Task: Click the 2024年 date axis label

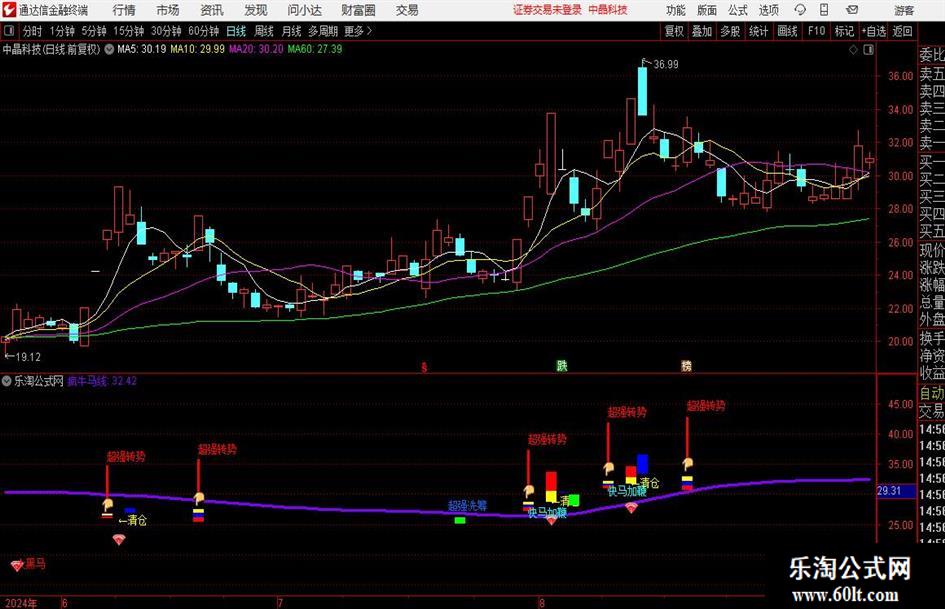Action: [20, 603]
